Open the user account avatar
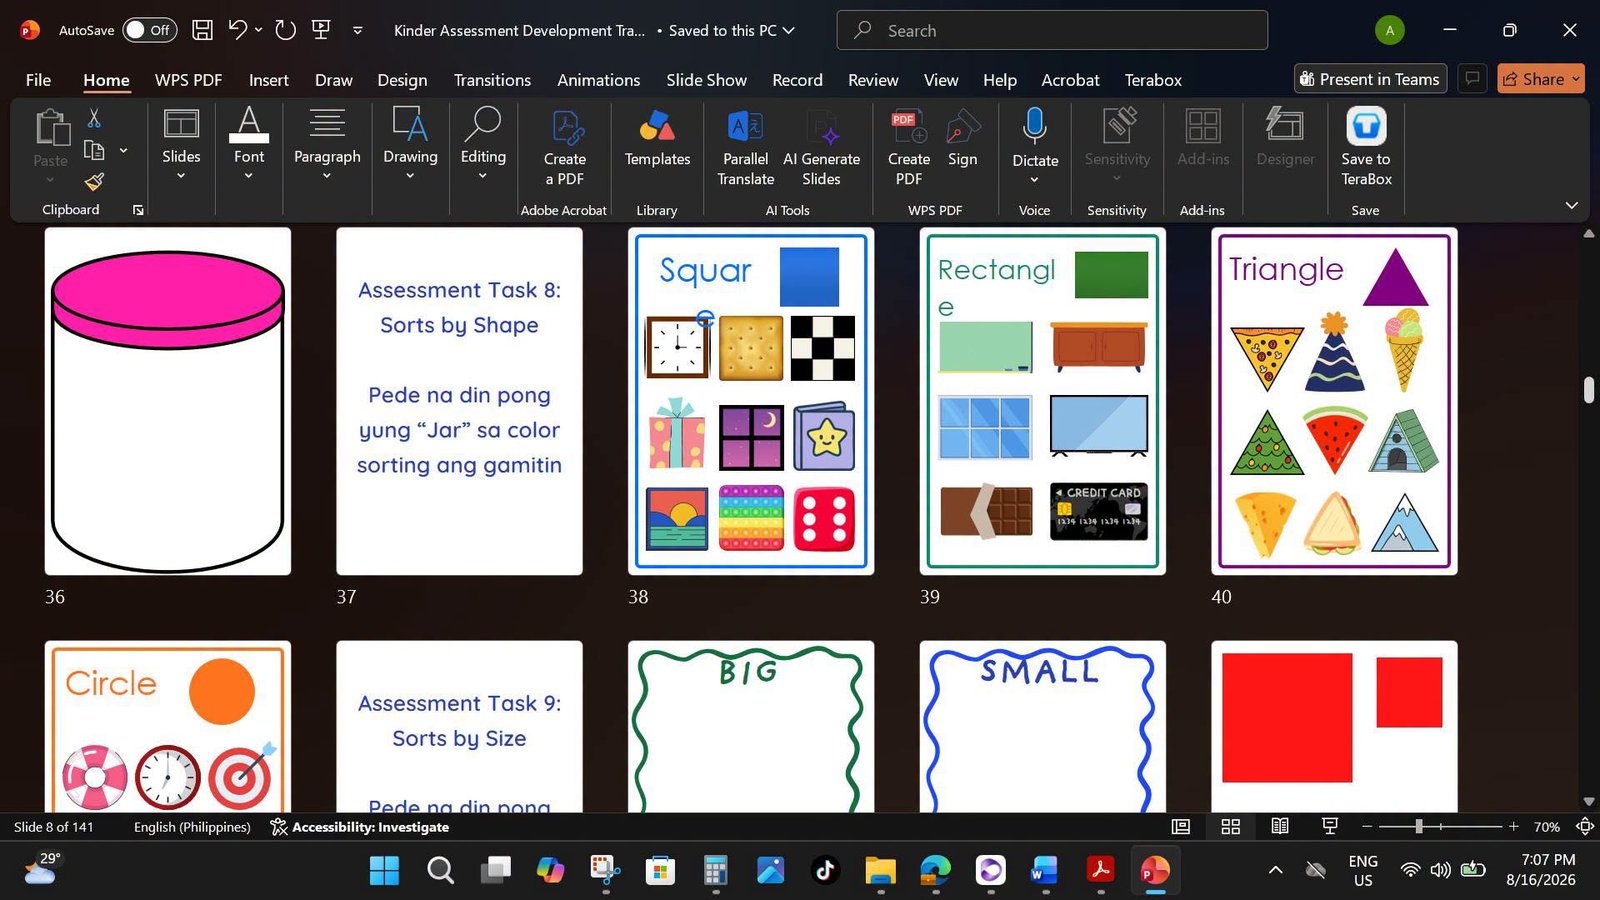Viewport: 1600px width, 900px height. pos(1389,30)
